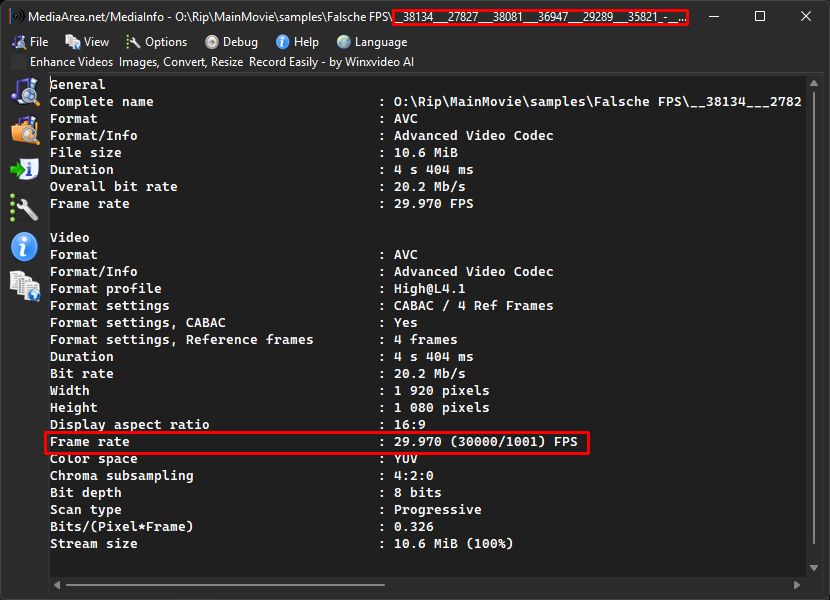Viewport: 830px width, 600px height.
Task: Open the Help menu
Action: pos(297,42)
